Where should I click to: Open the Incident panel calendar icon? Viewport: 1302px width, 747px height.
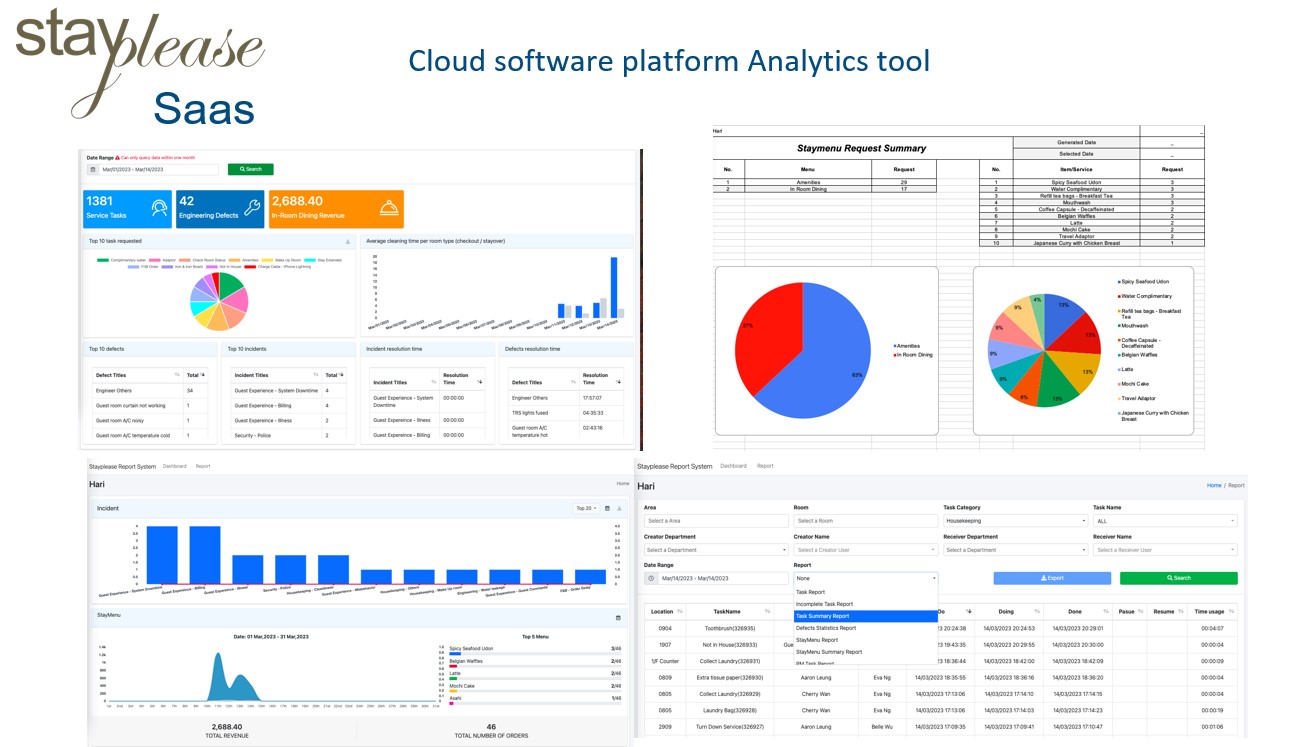click(608, 508)
